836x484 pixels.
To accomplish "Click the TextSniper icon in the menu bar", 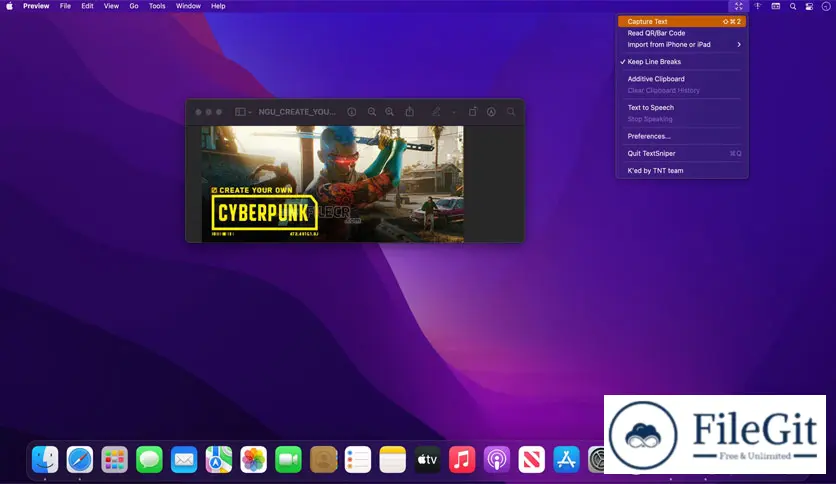I will click(738, 6).
